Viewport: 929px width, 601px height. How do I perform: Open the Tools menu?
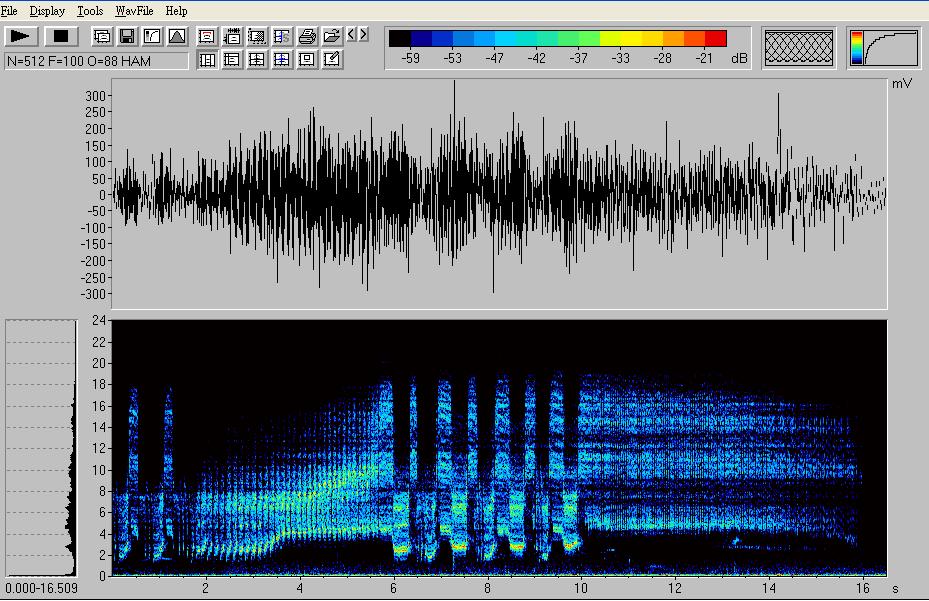pyautogui.click(x=90, y=11)
